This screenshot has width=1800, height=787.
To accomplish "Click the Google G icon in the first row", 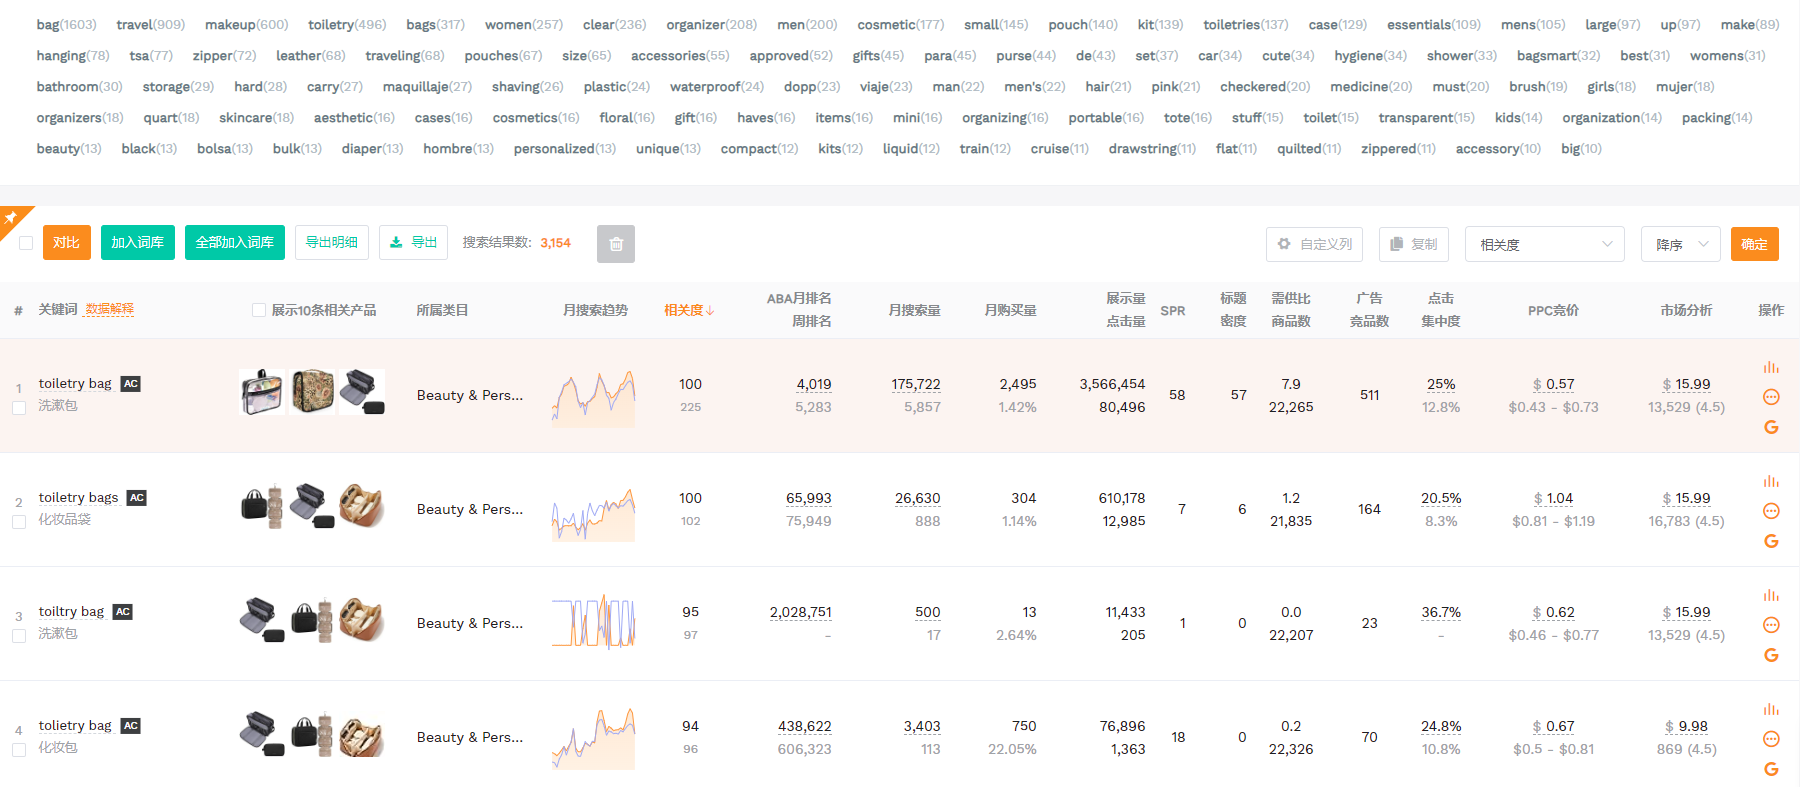I will pos(1771,427).
